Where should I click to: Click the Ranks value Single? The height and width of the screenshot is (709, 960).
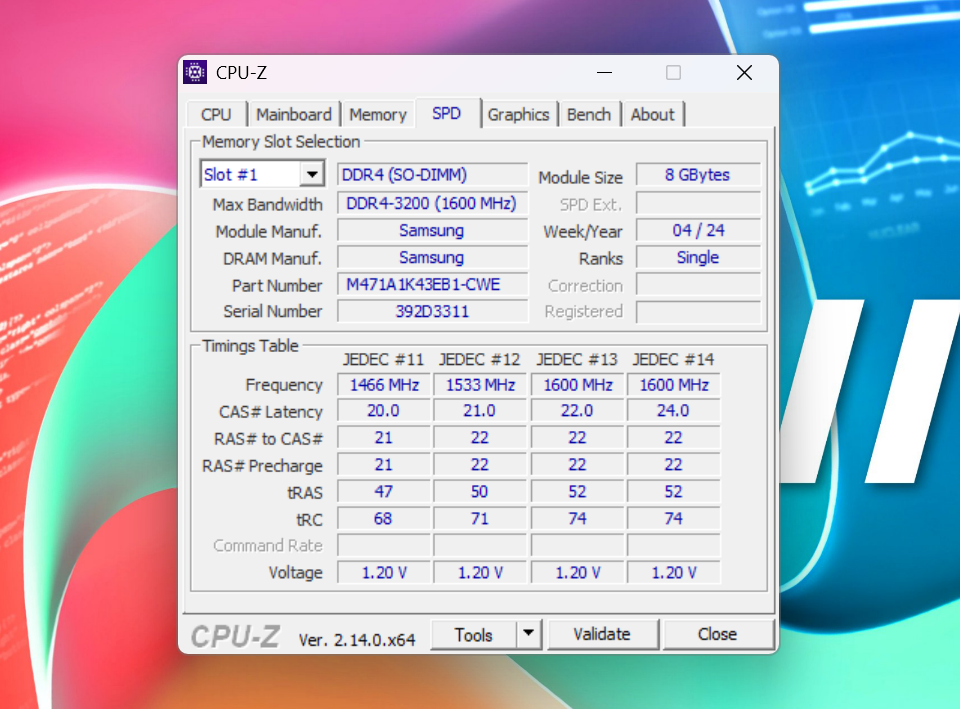[698, 257]
